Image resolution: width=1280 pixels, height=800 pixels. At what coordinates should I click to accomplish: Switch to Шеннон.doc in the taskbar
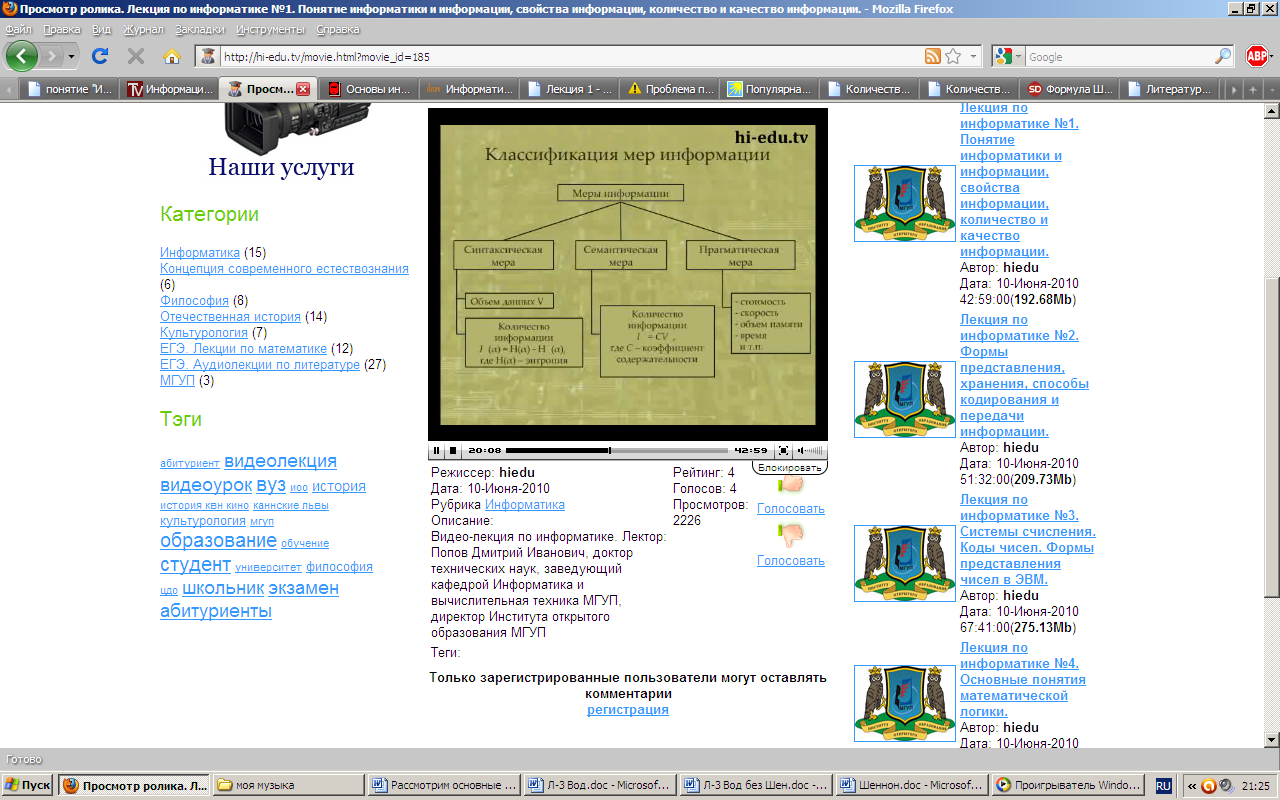click(x=909, y=785)
